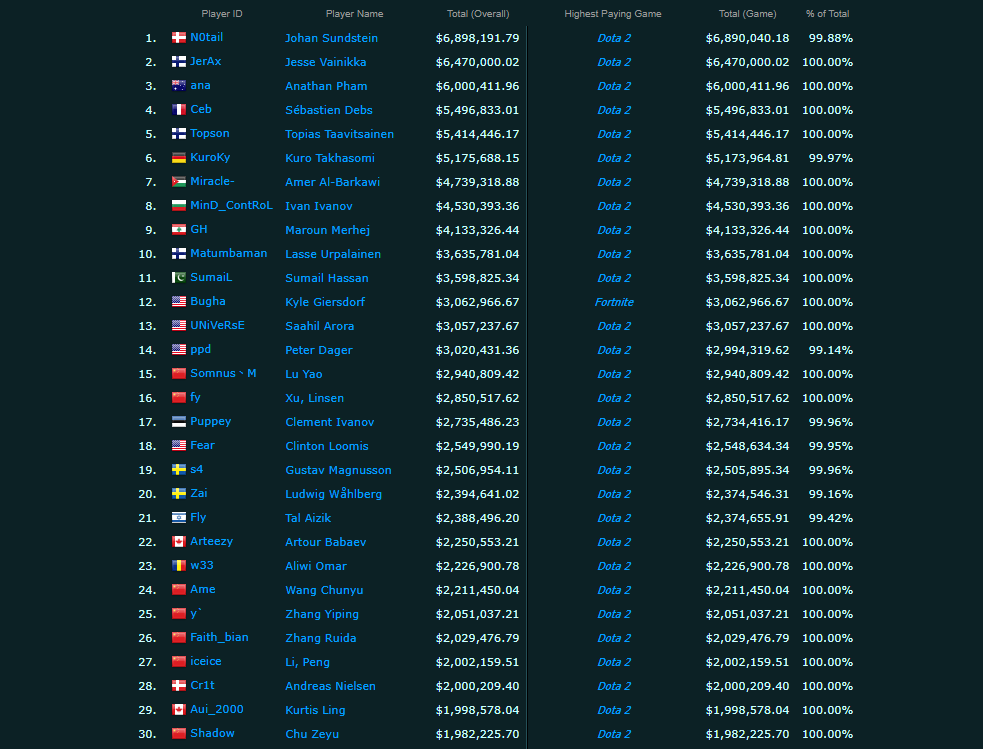Click the Israeli flag beside Fly
The width and height of the screenshot is (983, 749).
coord(179,518)
